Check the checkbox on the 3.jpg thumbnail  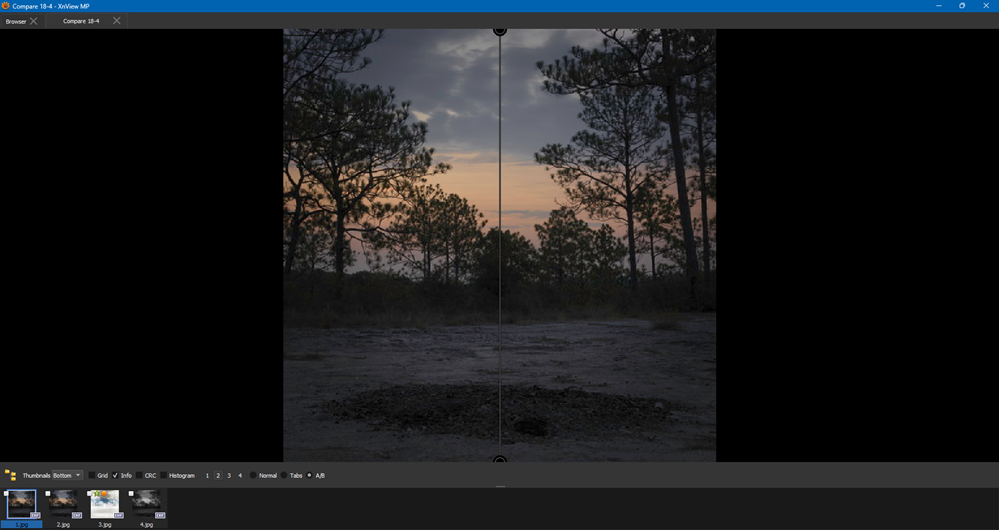click(x=89, y=493)
